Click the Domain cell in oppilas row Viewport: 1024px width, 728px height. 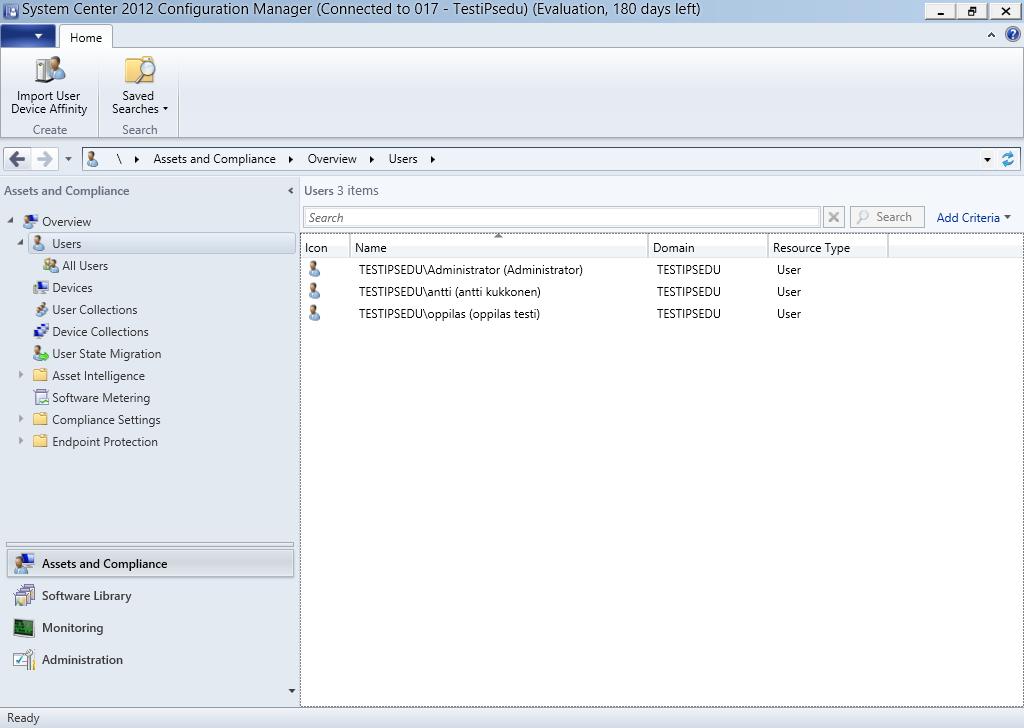pyautogui.click(x=688, y=314)
